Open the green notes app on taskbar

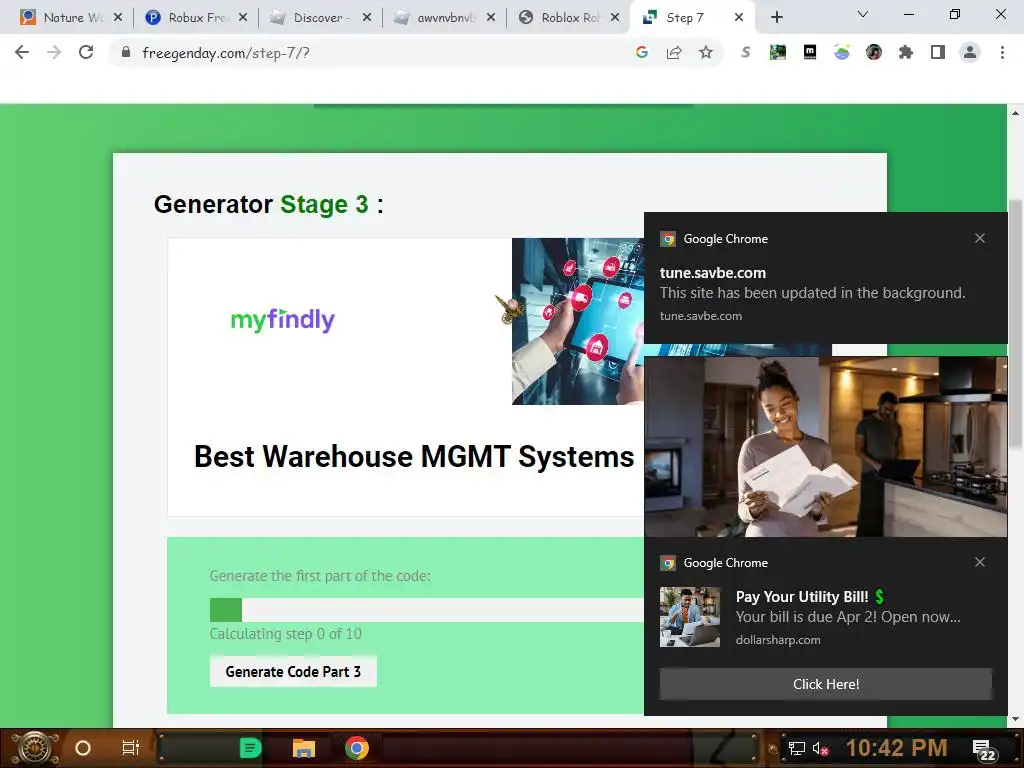[x=250, y=748]
